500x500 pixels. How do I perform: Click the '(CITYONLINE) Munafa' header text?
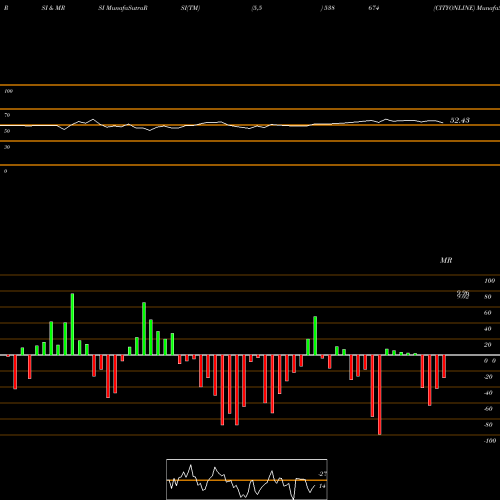click(467, 8)
